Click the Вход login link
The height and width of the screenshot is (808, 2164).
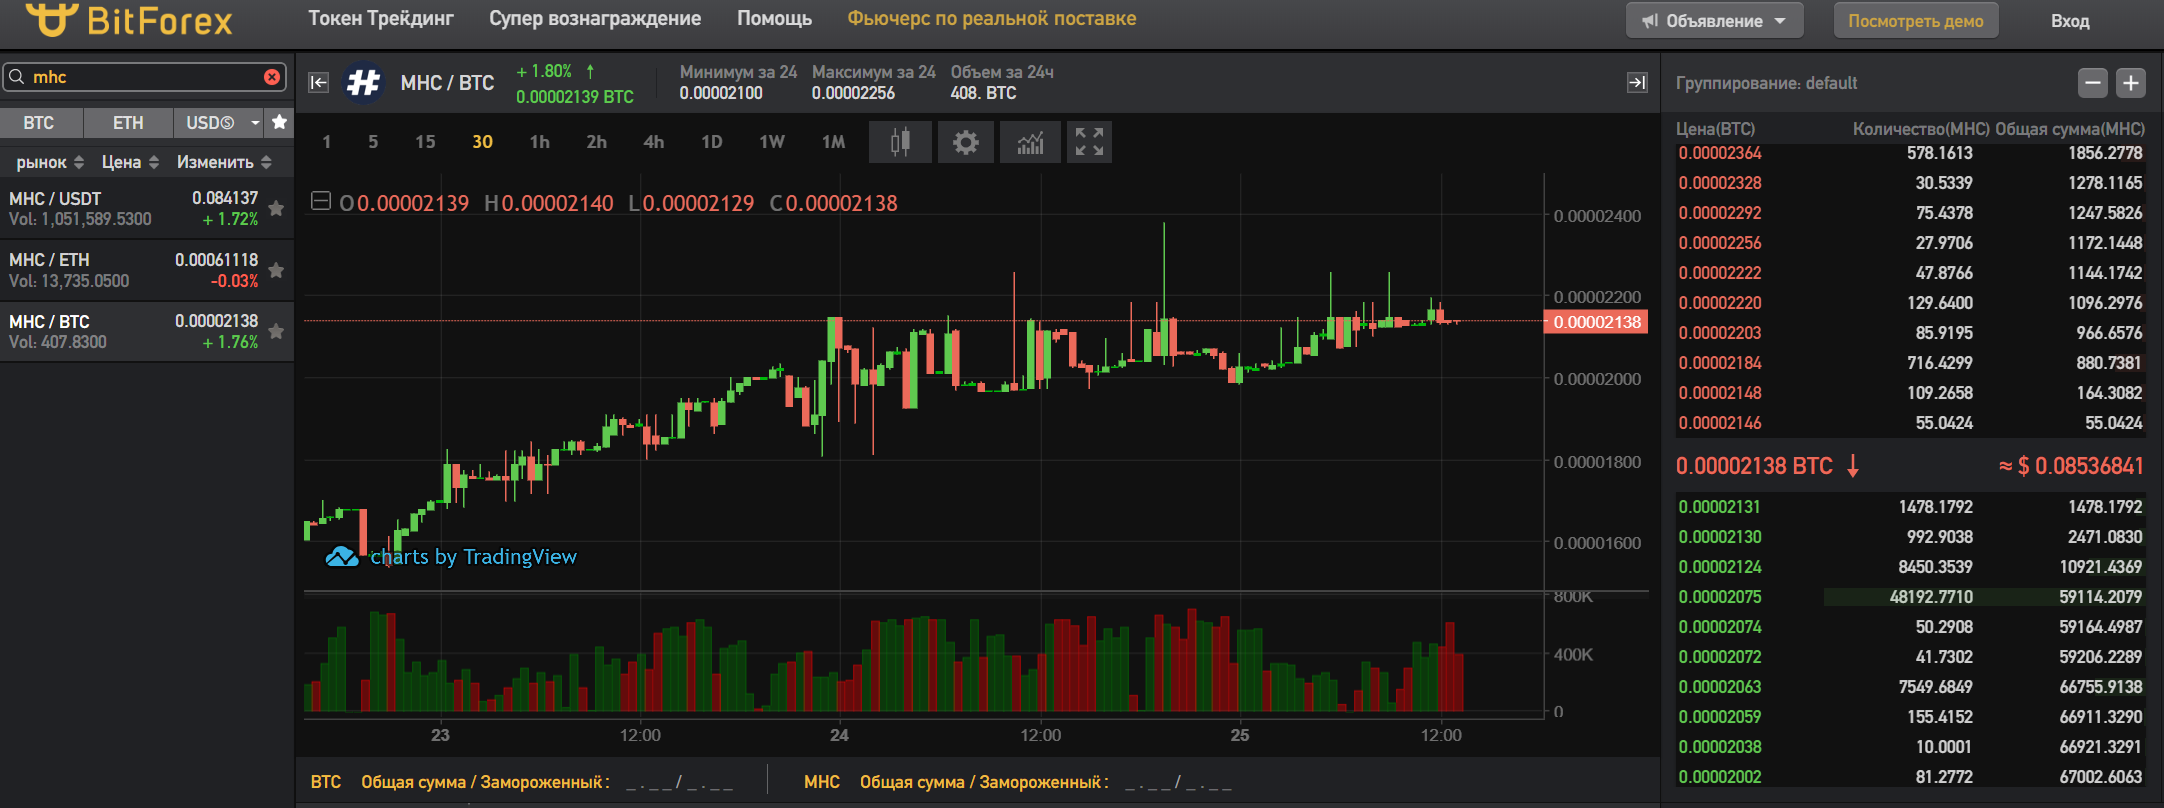click(x=2070, y=21)
